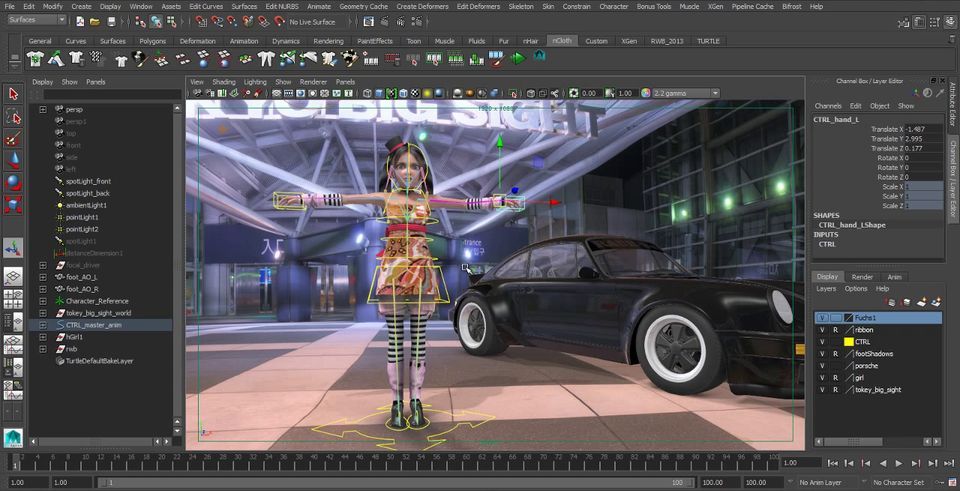Click the four-view layout icon
This screenshot has width=960, height=491.
[13, 299]
